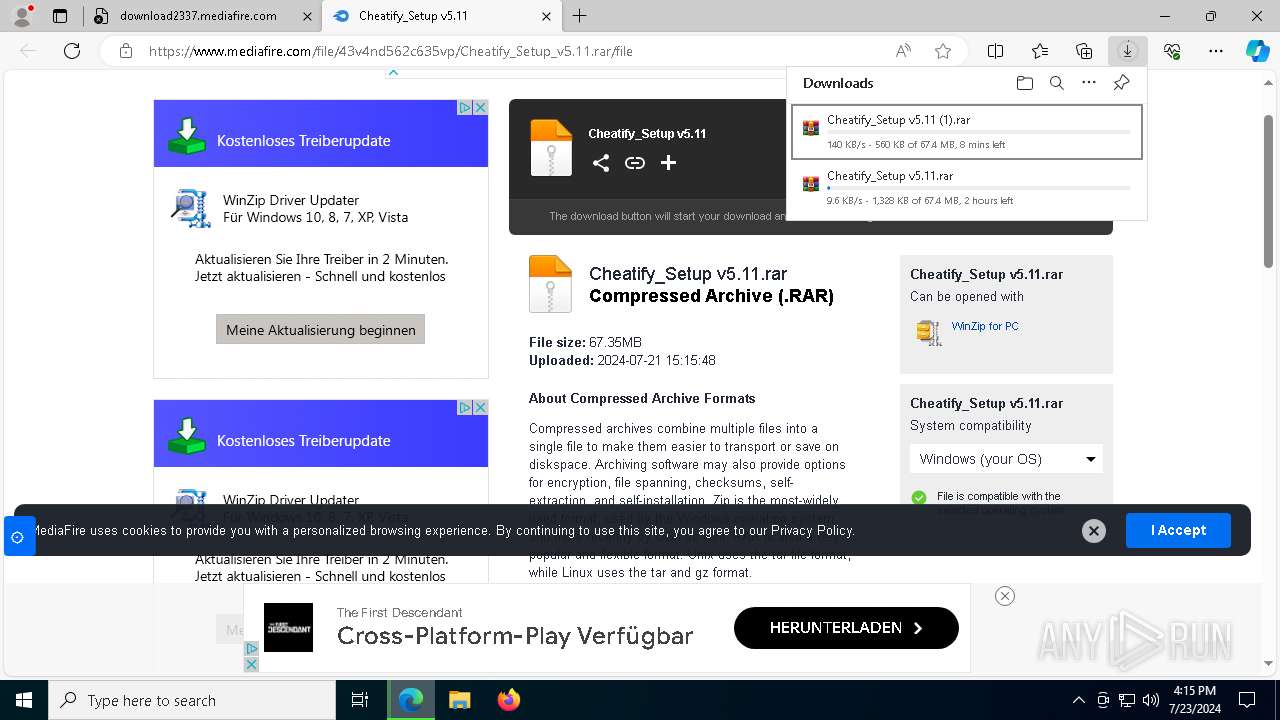This screenshot has height=720, width=1280.
Task: Toggle the Downloads toolbar button
Action: (1128, 51)
